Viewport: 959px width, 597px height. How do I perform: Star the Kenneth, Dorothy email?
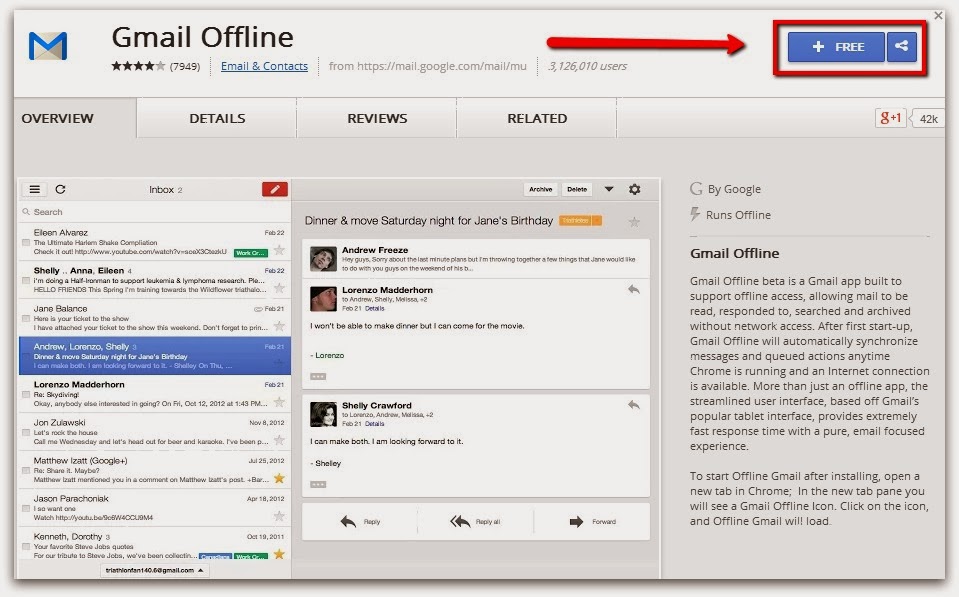click(x=279, y=554)
